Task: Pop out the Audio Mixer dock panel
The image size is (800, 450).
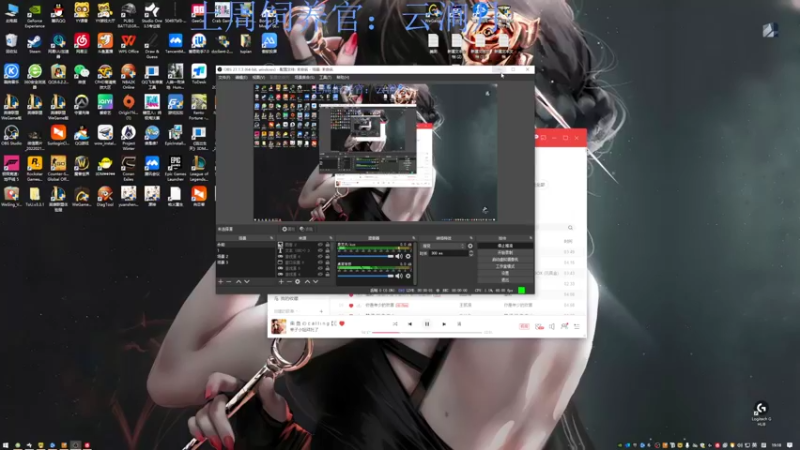Action: point(414,238)
